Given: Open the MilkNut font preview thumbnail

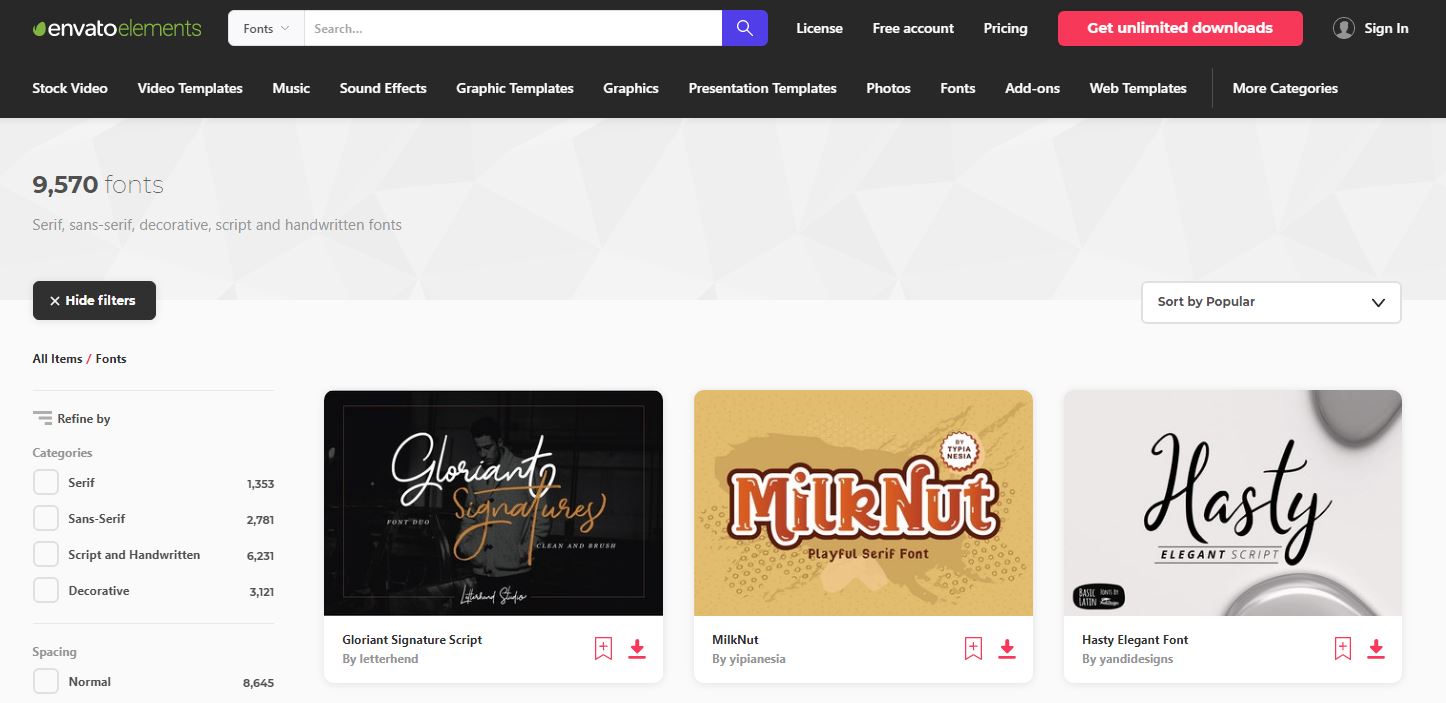Looking at the screenshot, I should [863, 503].
